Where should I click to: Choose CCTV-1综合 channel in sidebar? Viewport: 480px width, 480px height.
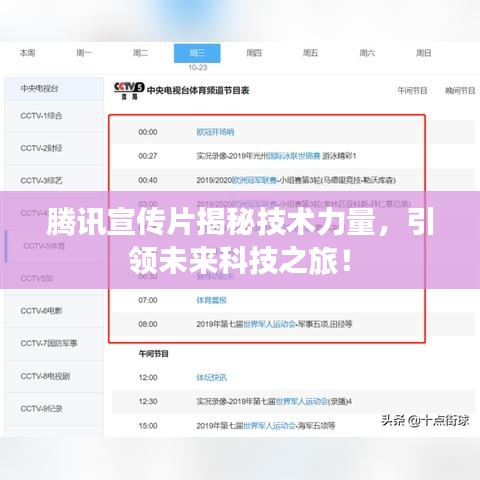pos(54,116)
